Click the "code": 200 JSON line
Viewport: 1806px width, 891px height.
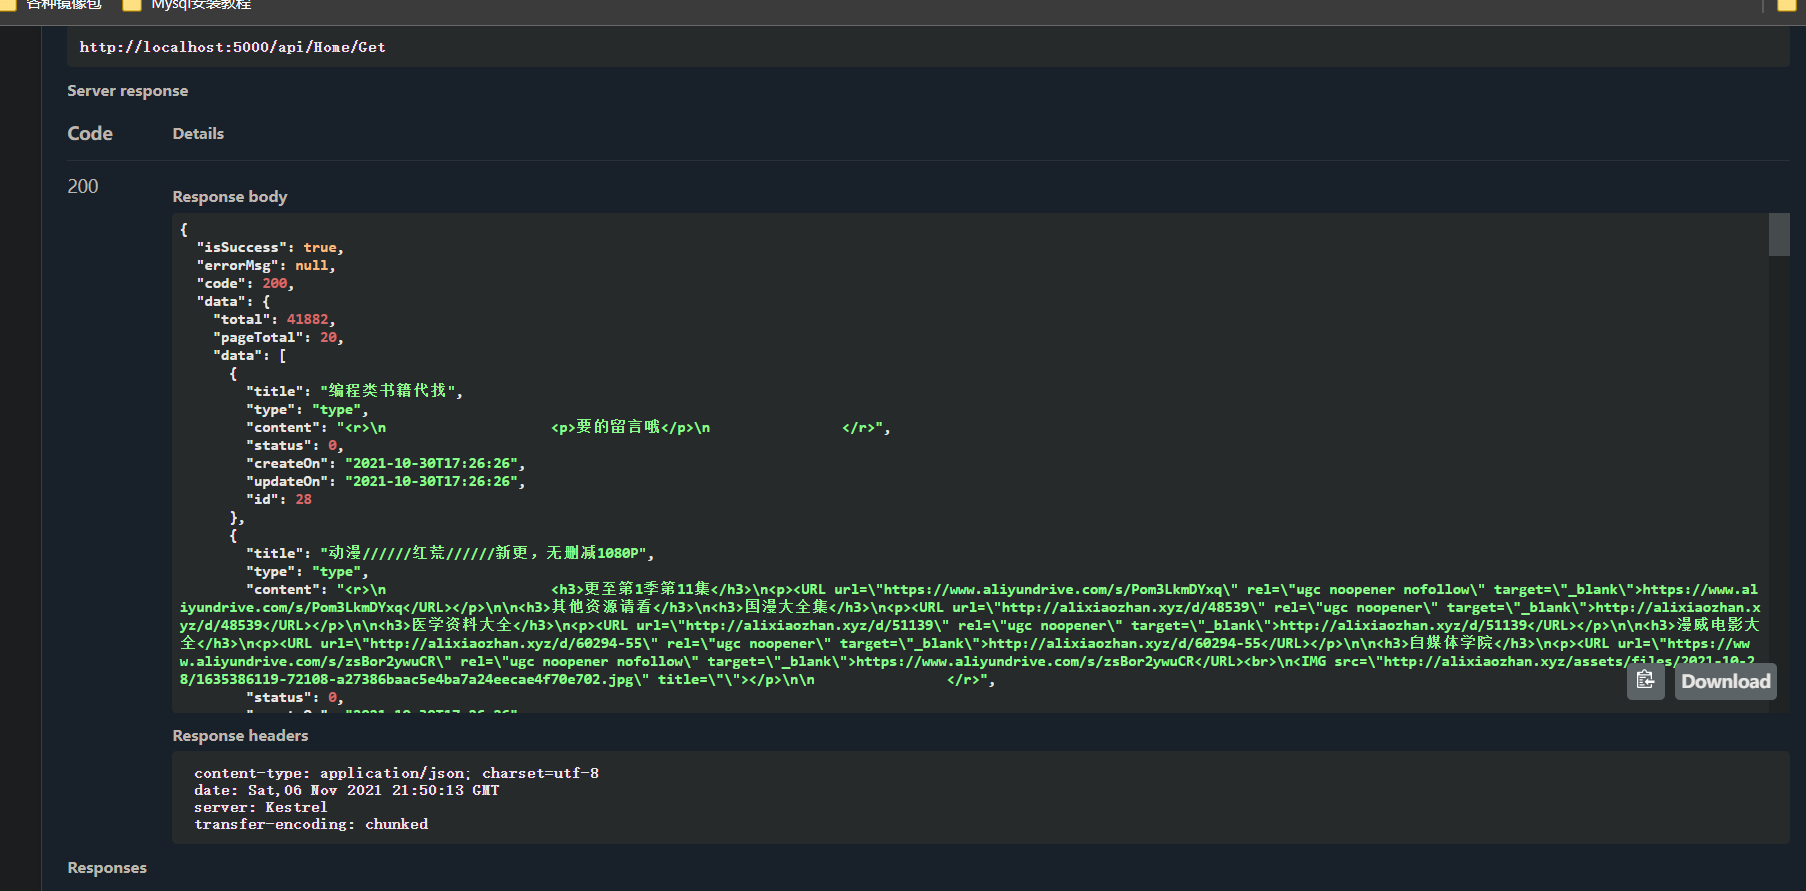coord(245,284)
